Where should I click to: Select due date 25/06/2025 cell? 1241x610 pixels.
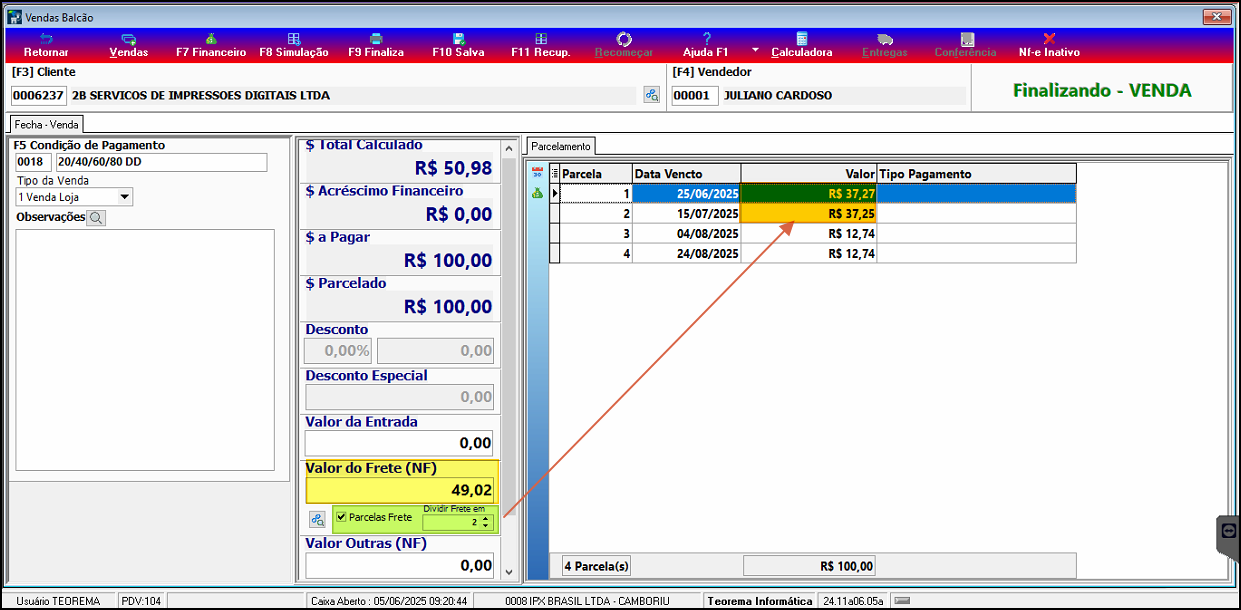(687, 194)
